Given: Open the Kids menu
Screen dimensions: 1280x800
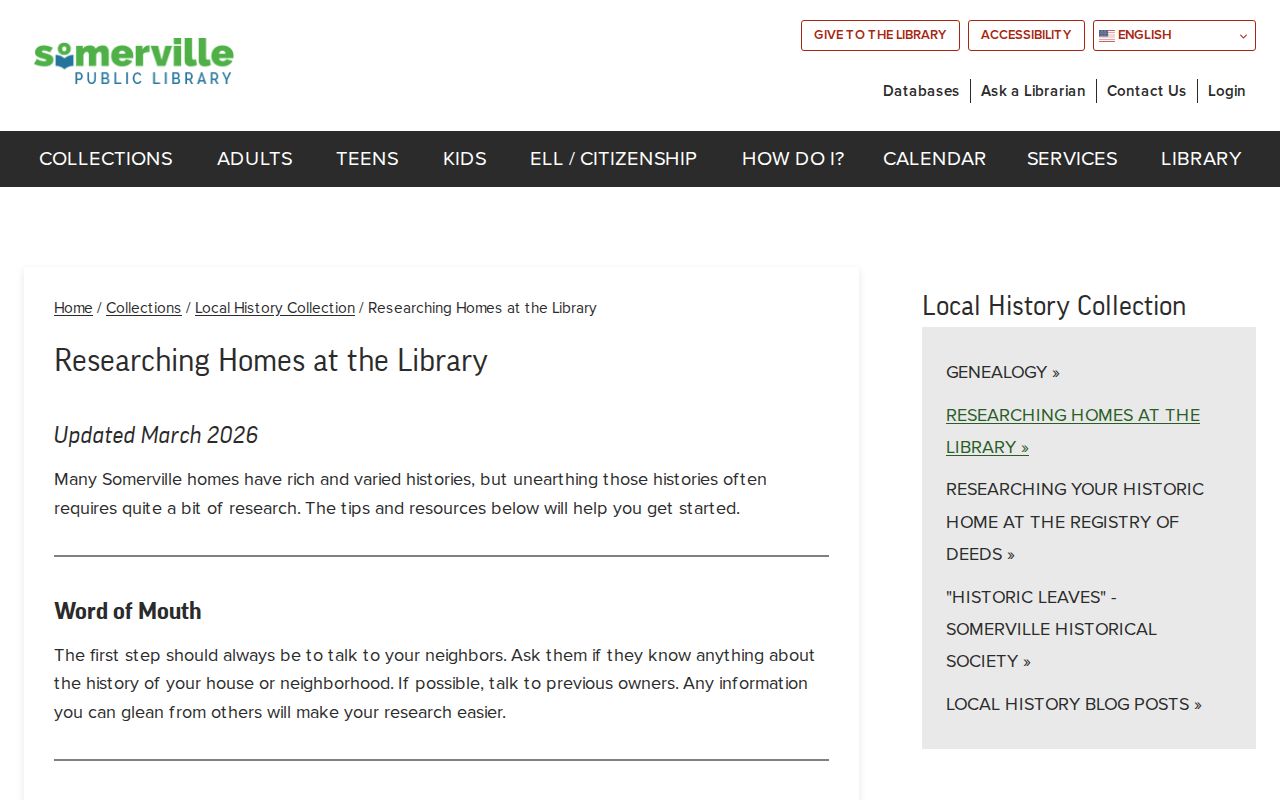Looking at the screenshot, I should (x=465, y=159).
